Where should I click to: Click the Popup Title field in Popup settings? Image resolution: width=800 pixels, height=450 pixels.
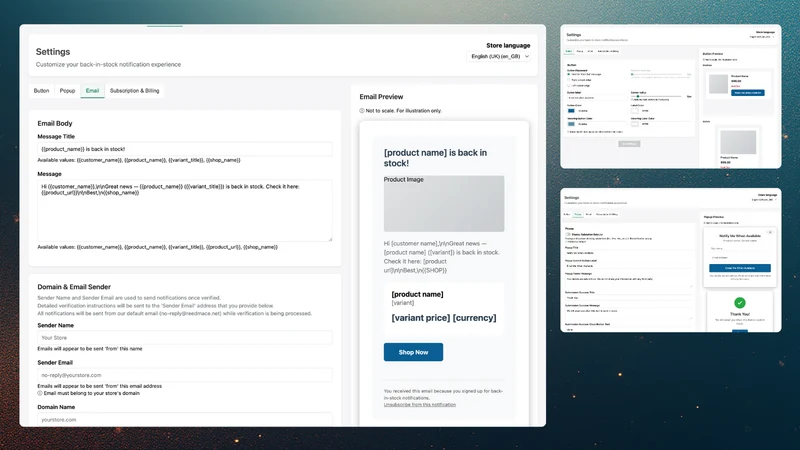[x=629, y=253]
